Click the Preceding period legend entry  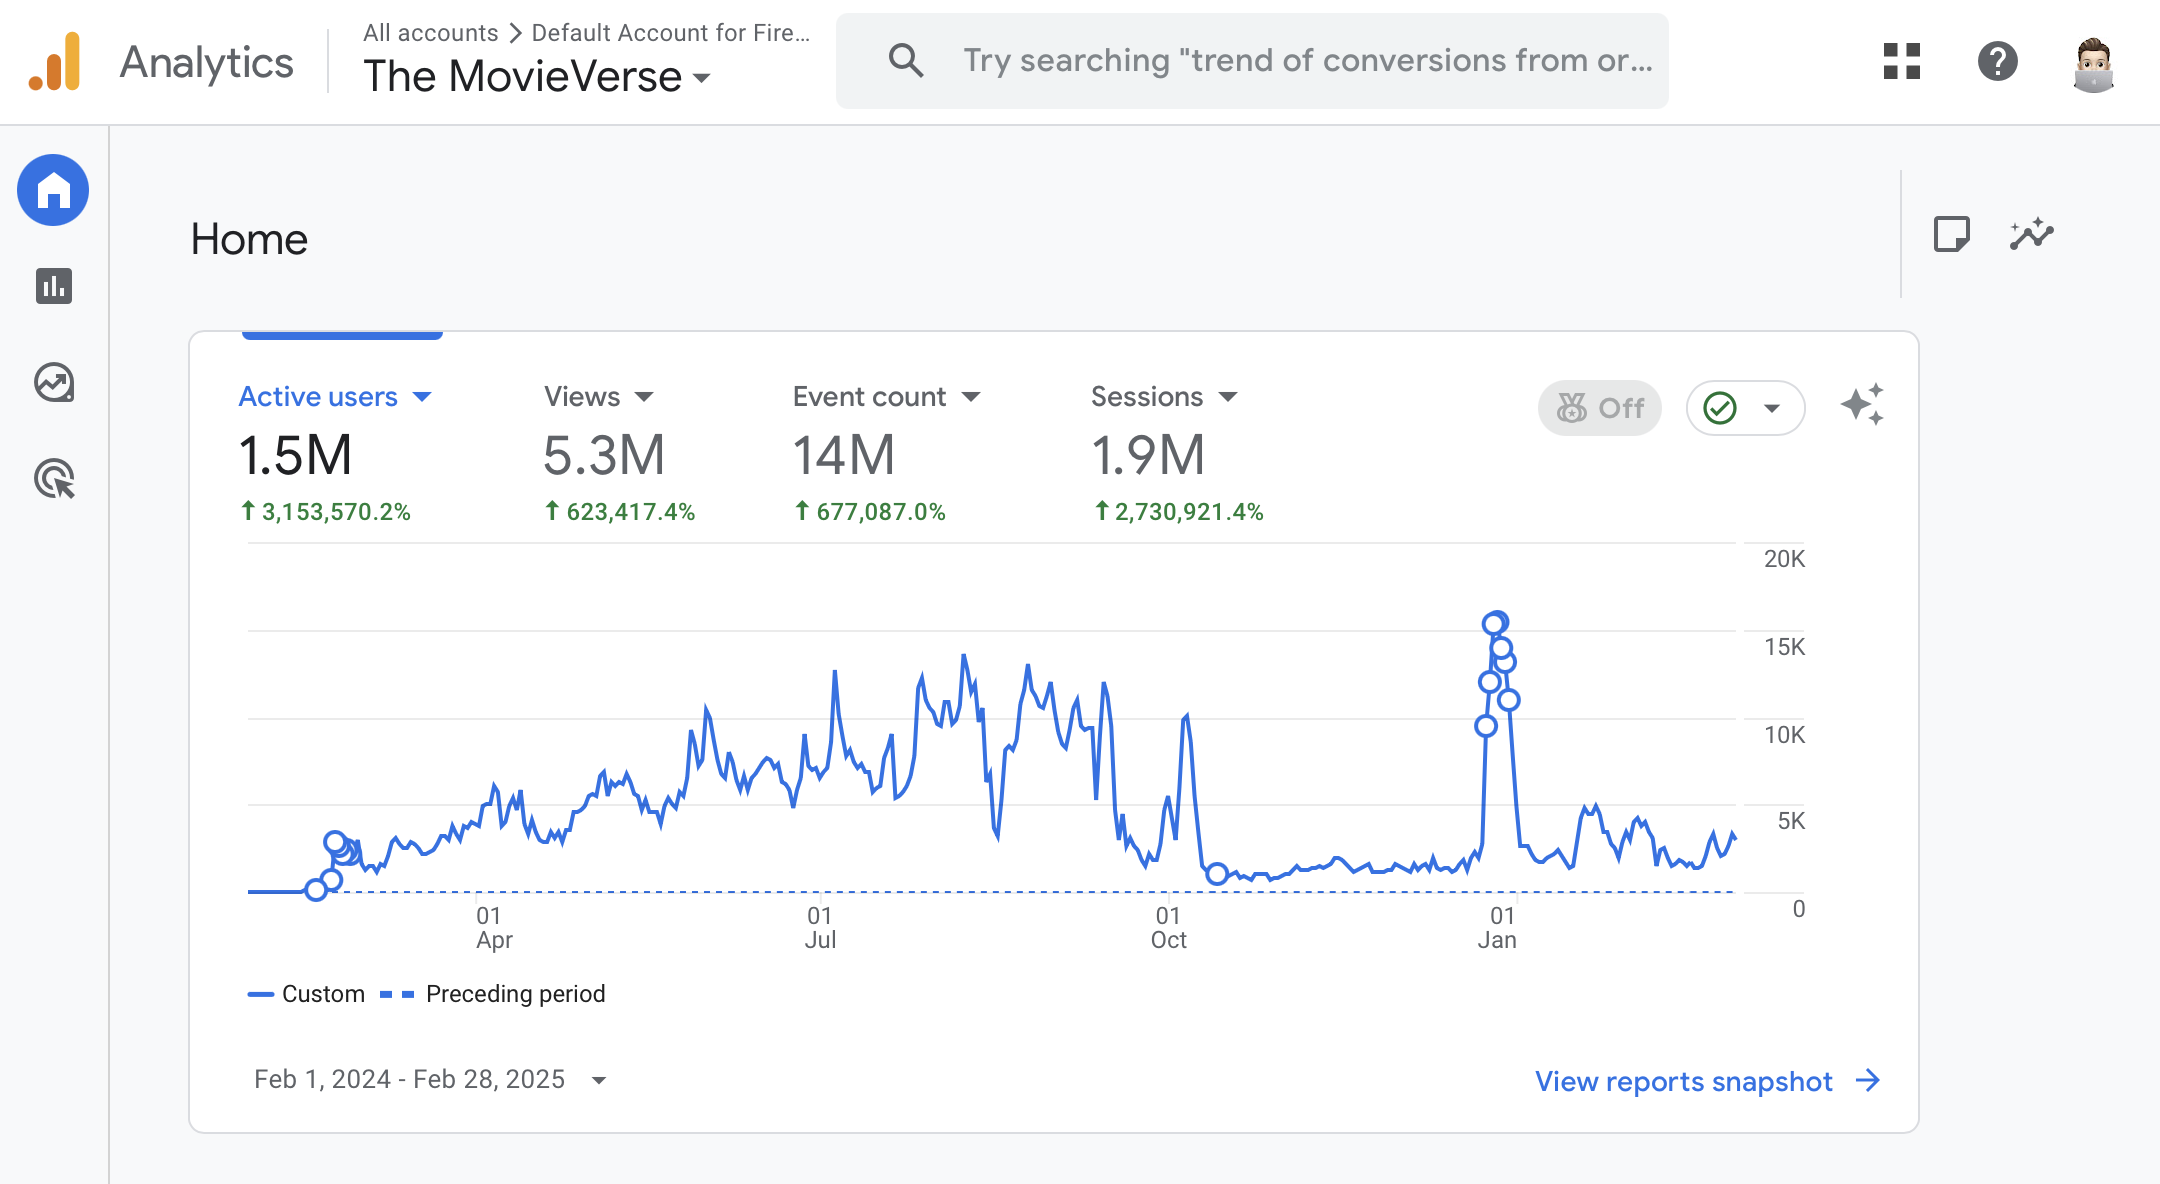[x=493, y=994]
